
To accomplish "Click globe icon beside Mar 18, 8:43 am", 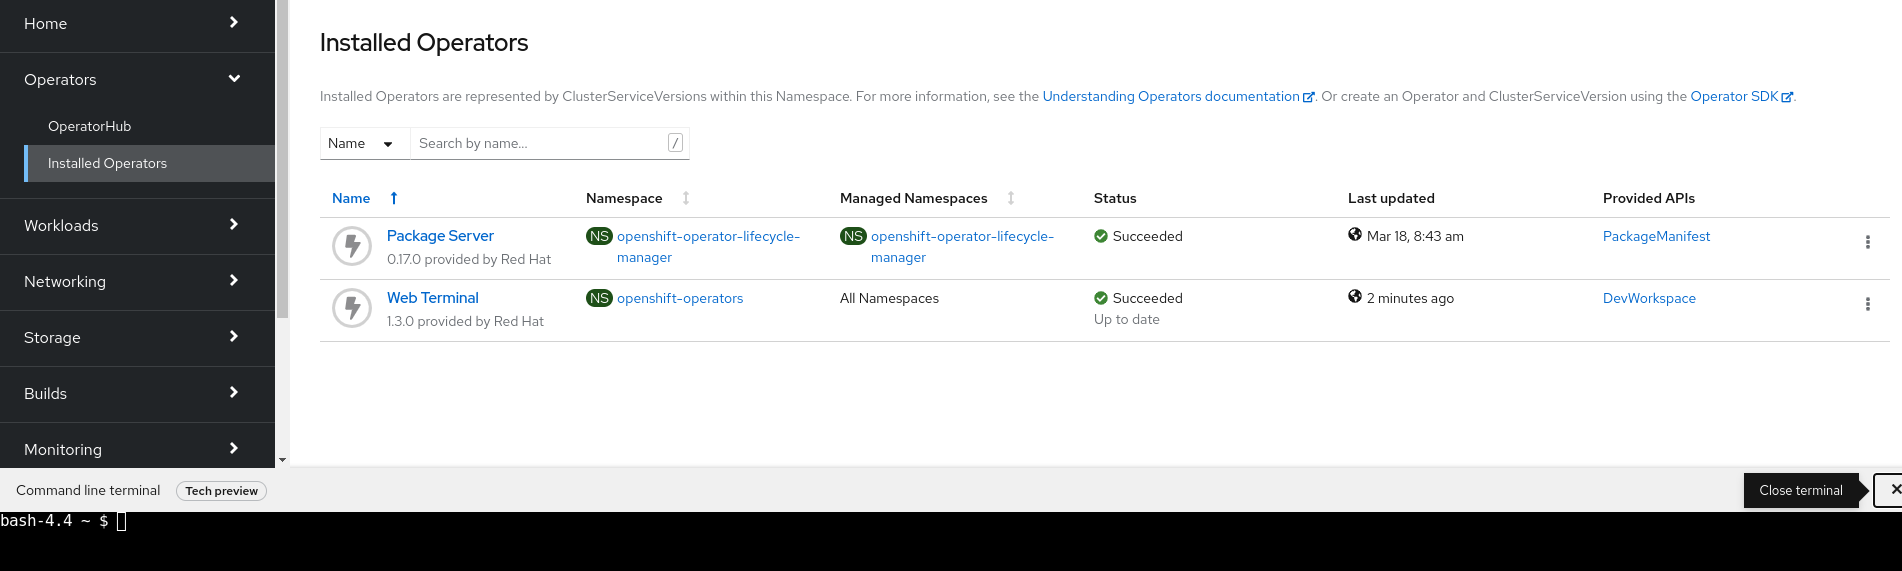I will click(1355, 234).
